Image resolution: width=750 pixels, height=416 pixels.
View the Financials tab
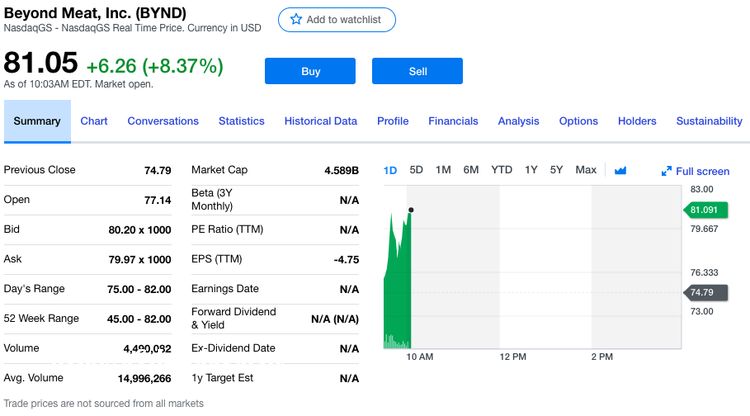click(x=453, y=121)
